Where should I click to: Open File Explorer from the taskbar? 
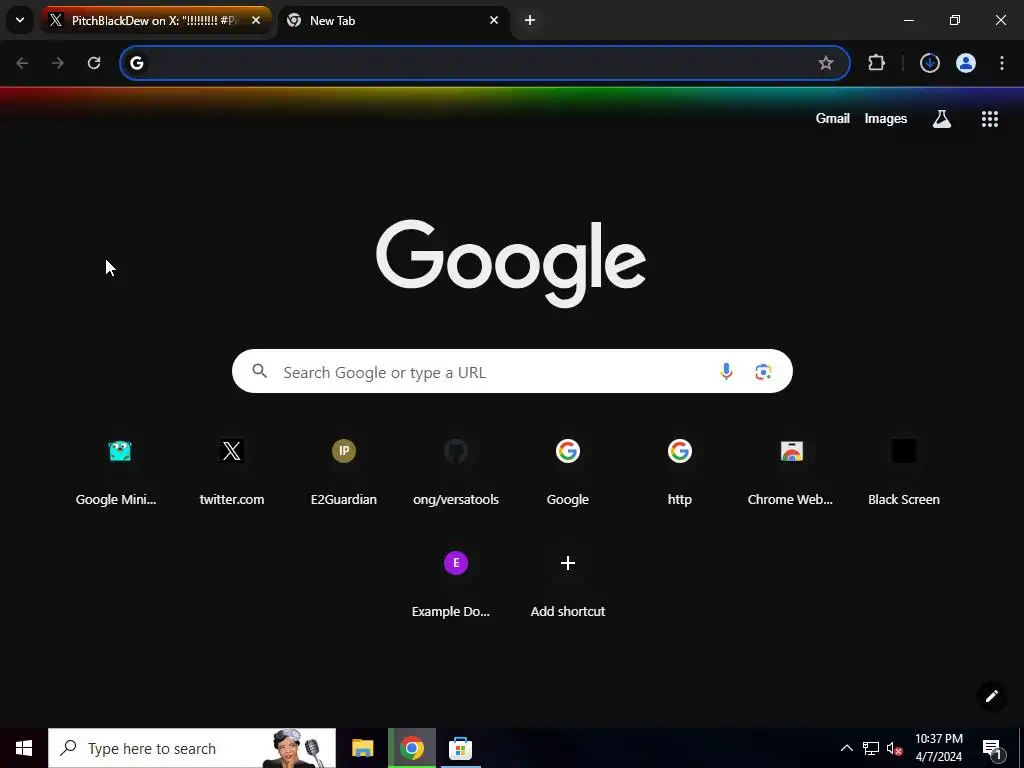pyautogui.click(x=362, y=748)
